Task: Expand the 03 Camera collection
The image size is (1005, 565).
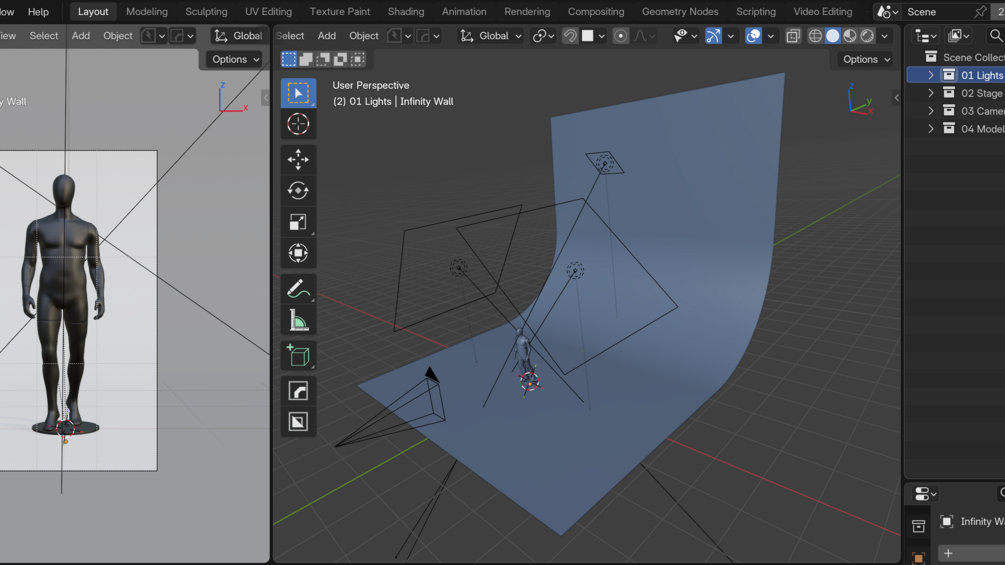Action: pyautogui.click(x=931, y=111)
